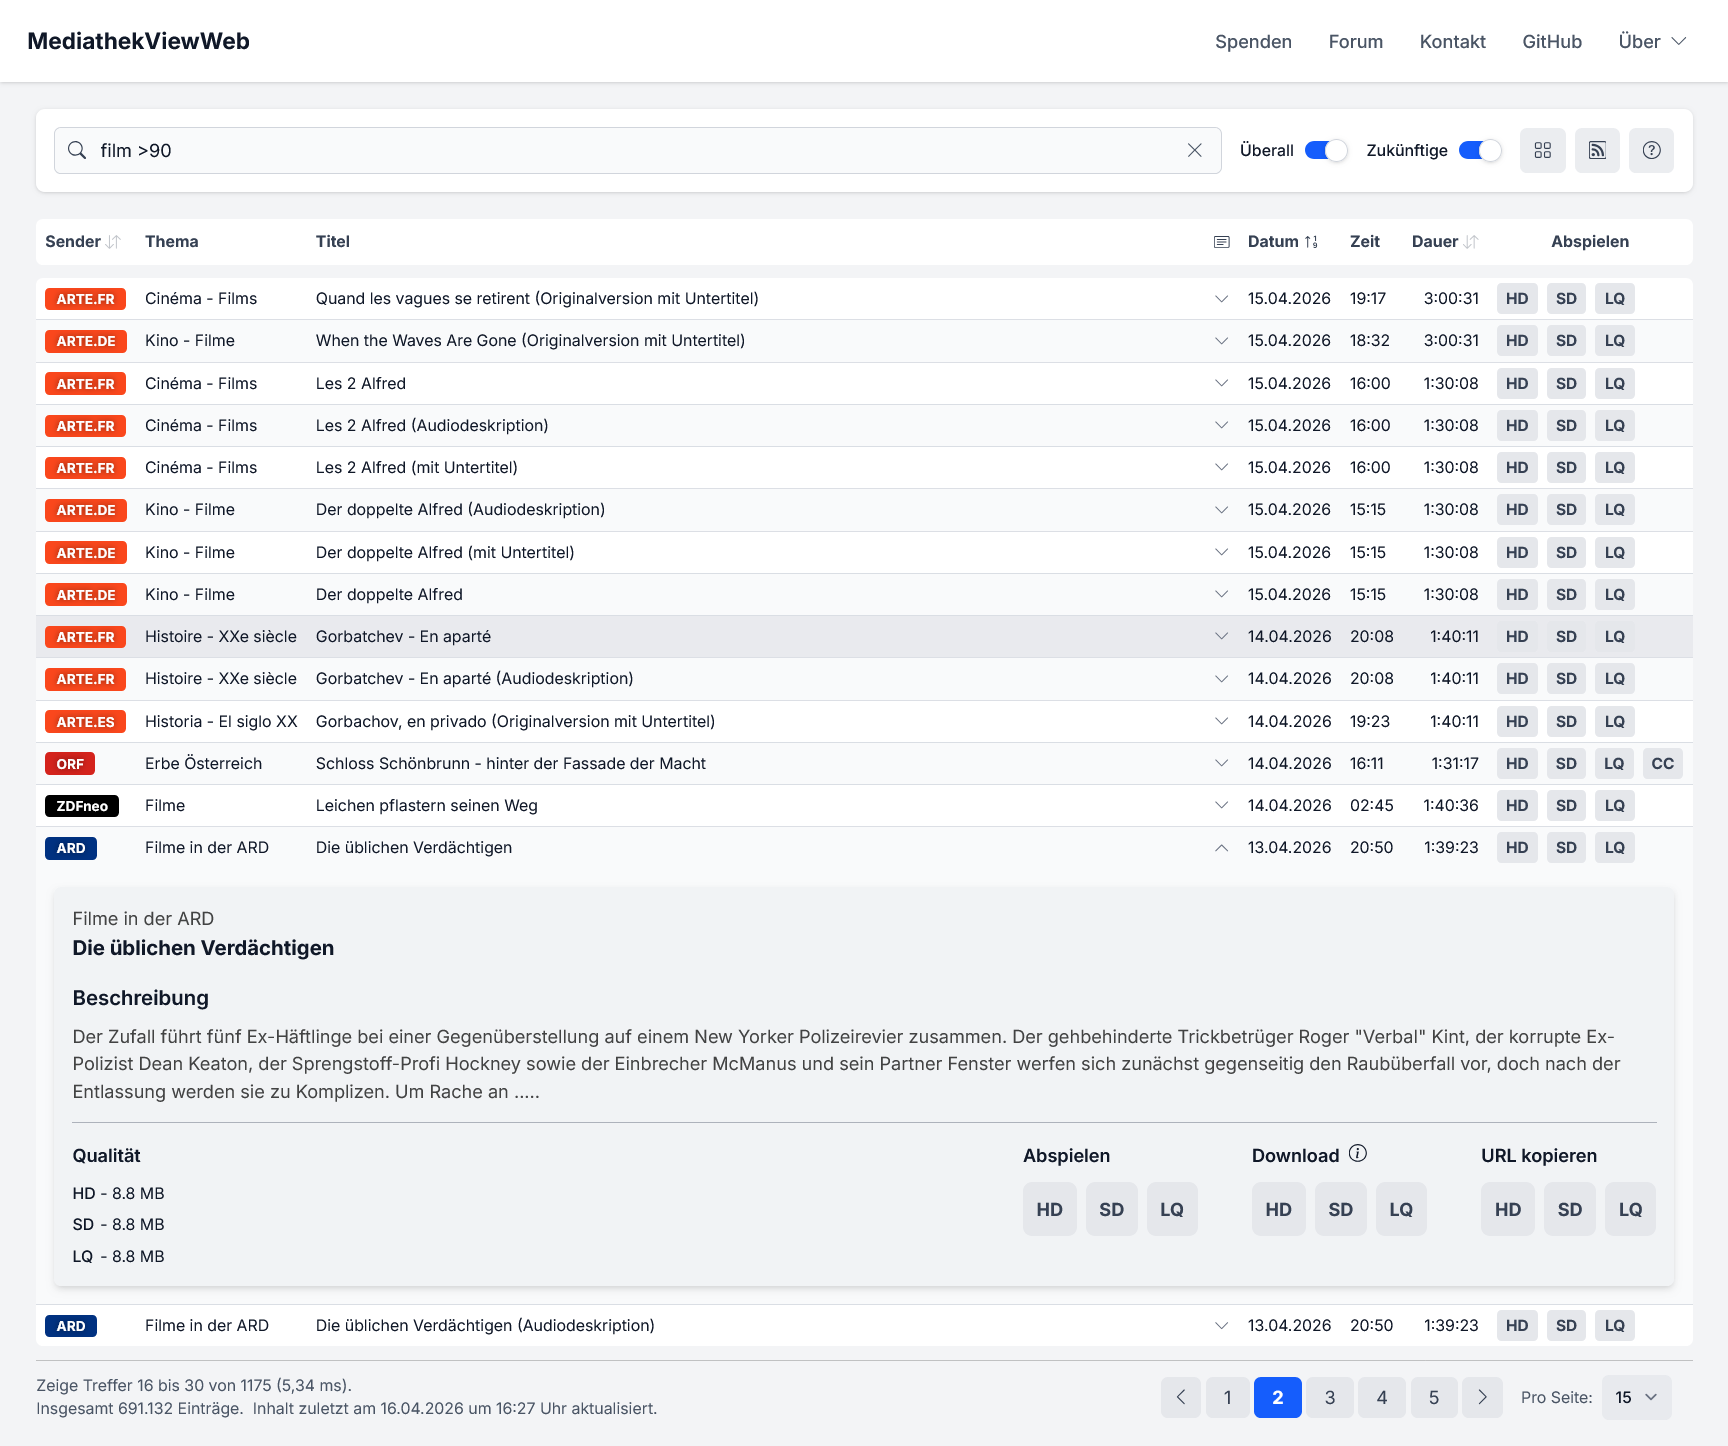Disable the Zukünftige switch
The height and width of the screenshot is (1446, 1728).
point(1479,150)
